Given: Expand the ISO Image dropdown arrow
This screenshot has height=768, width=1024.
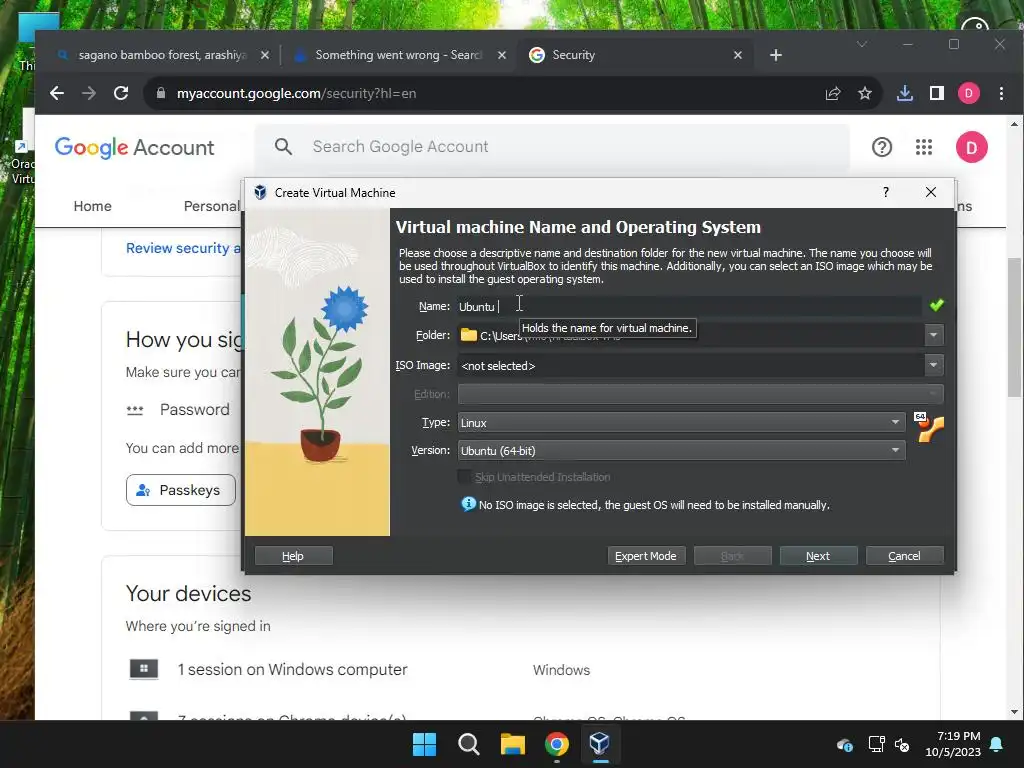Looking at the screenshot, I should (934, 365).
